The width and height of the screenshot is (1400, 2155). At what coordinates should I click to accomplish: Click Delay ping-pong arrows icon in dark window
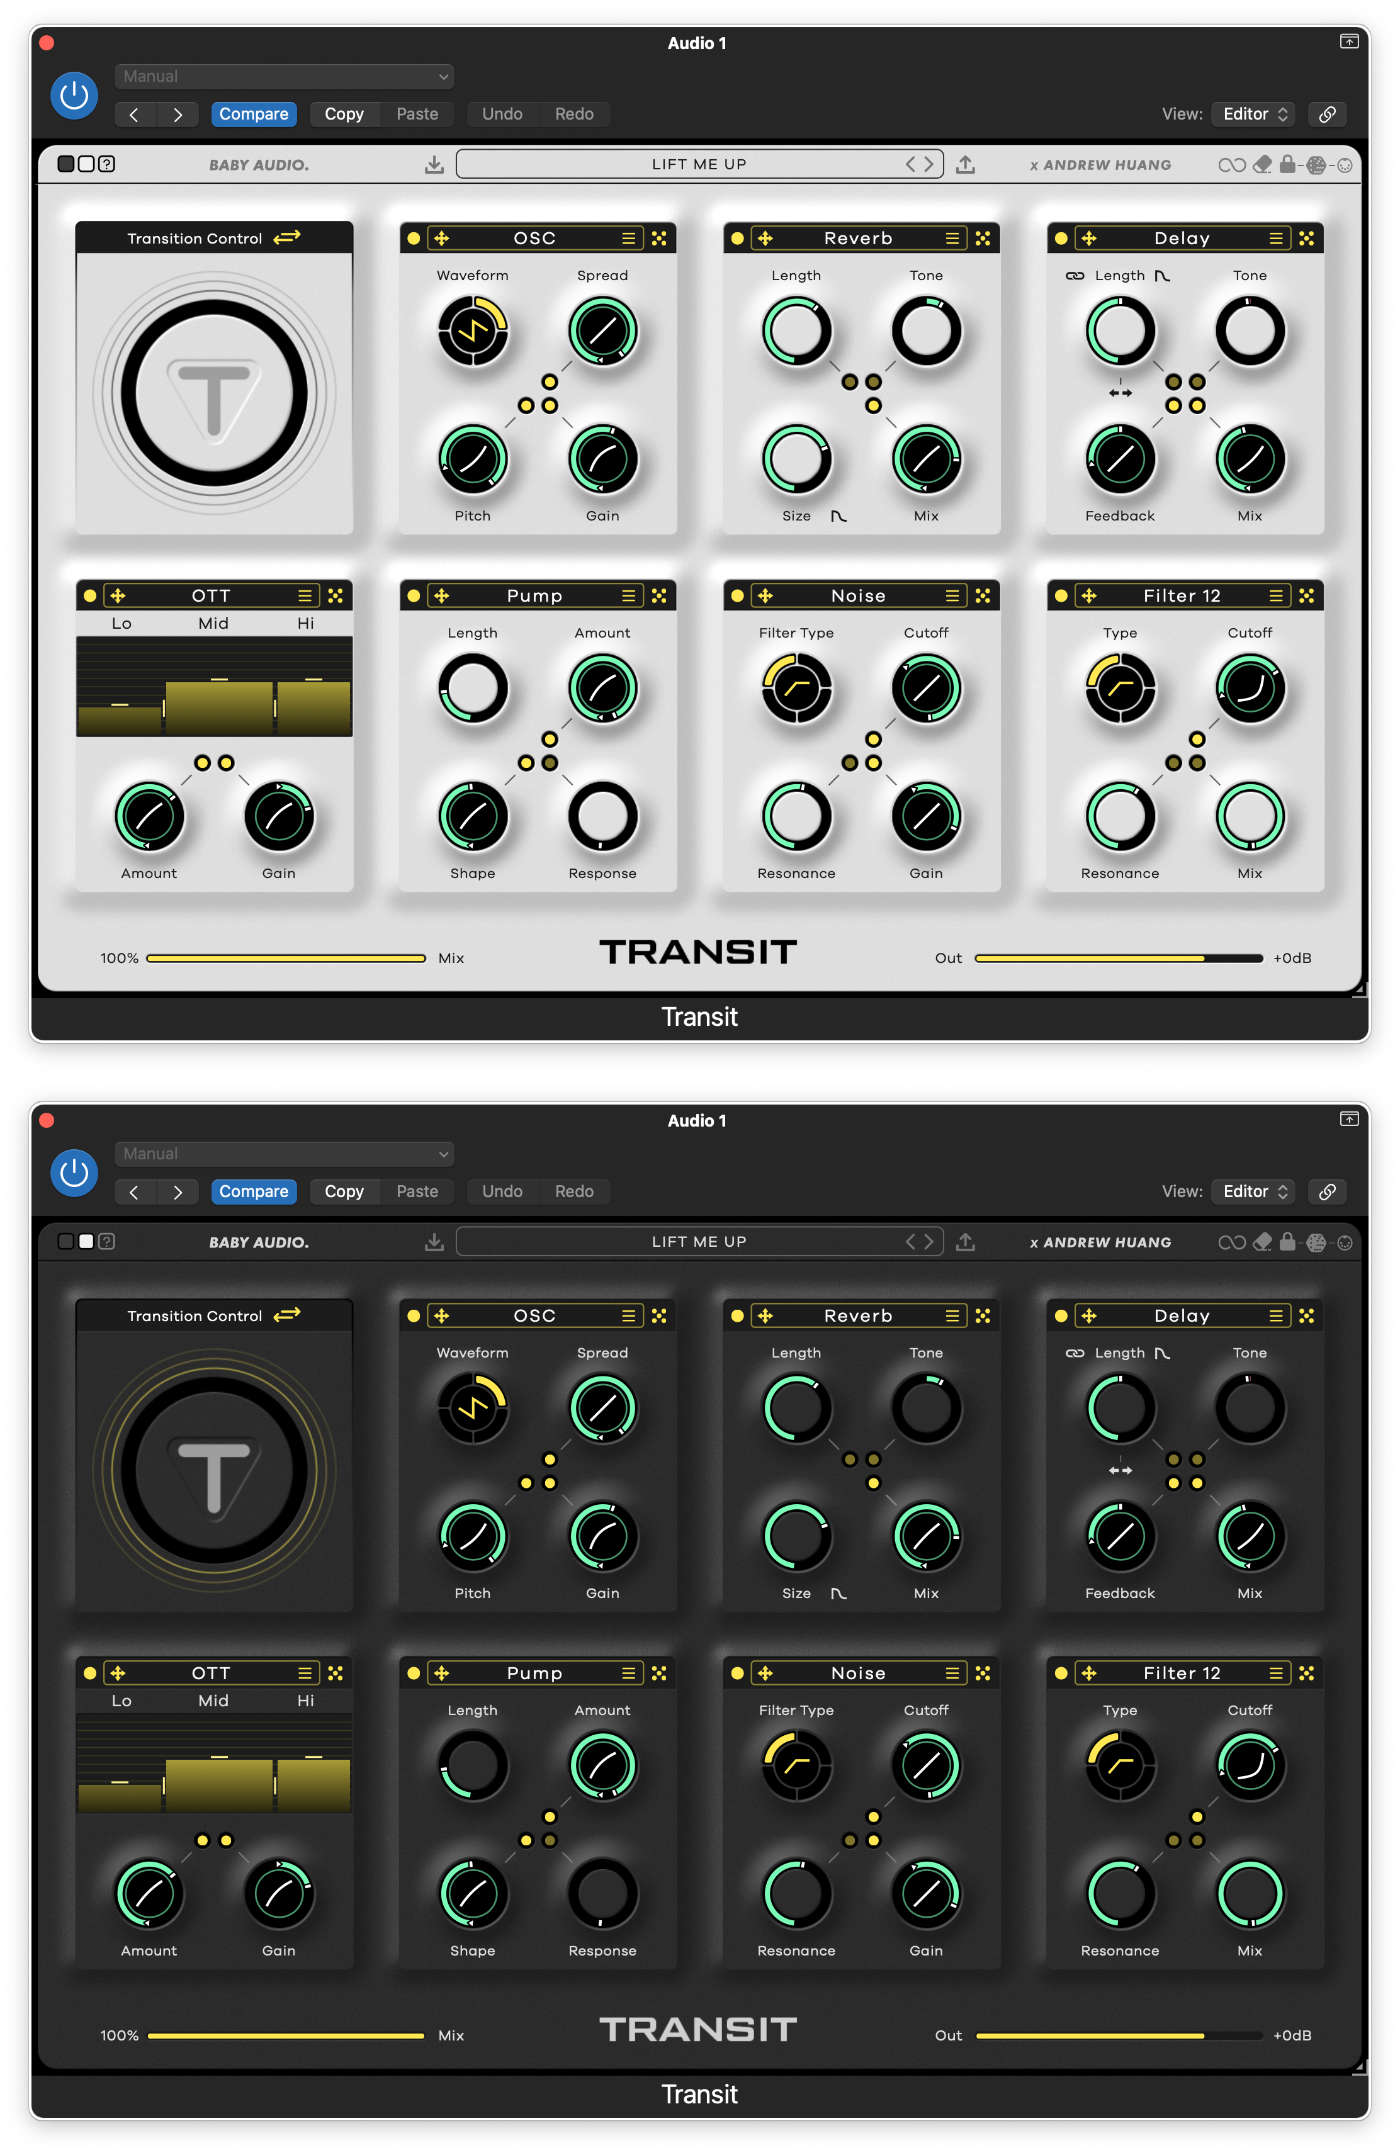pos(1120,1470)
